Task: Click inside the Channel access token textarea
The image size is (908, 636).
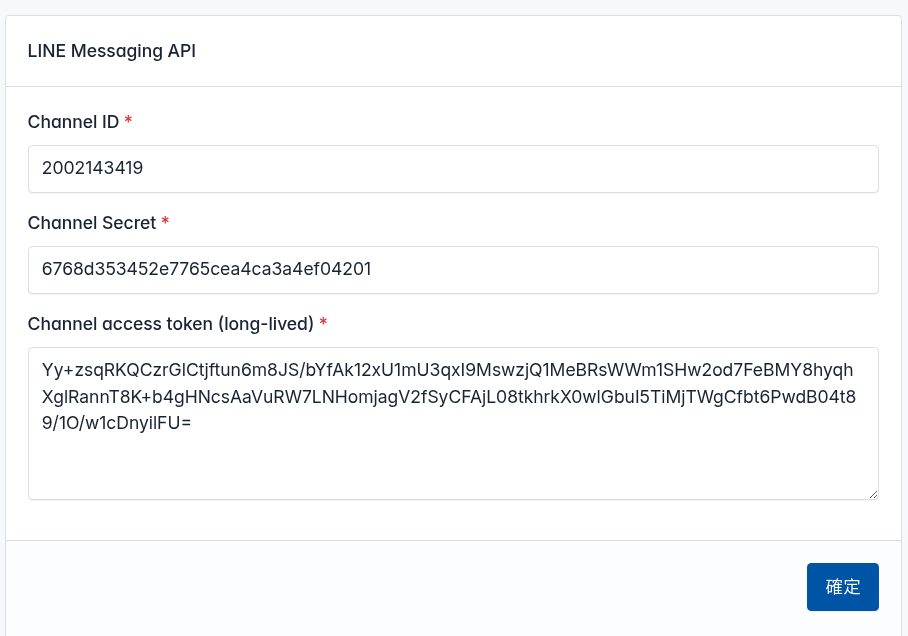Action: pos(453,423)
